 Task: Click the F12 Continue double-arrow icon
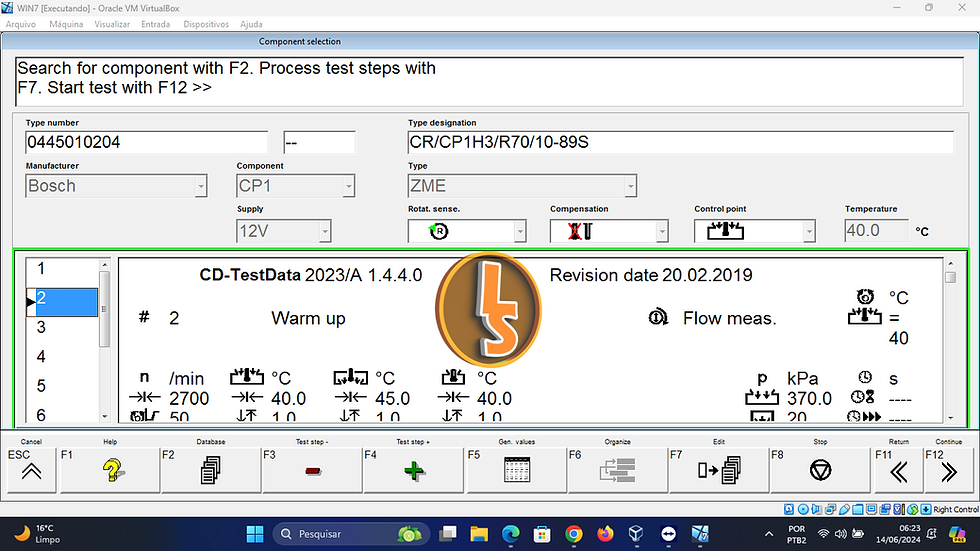tap(948, 470)
